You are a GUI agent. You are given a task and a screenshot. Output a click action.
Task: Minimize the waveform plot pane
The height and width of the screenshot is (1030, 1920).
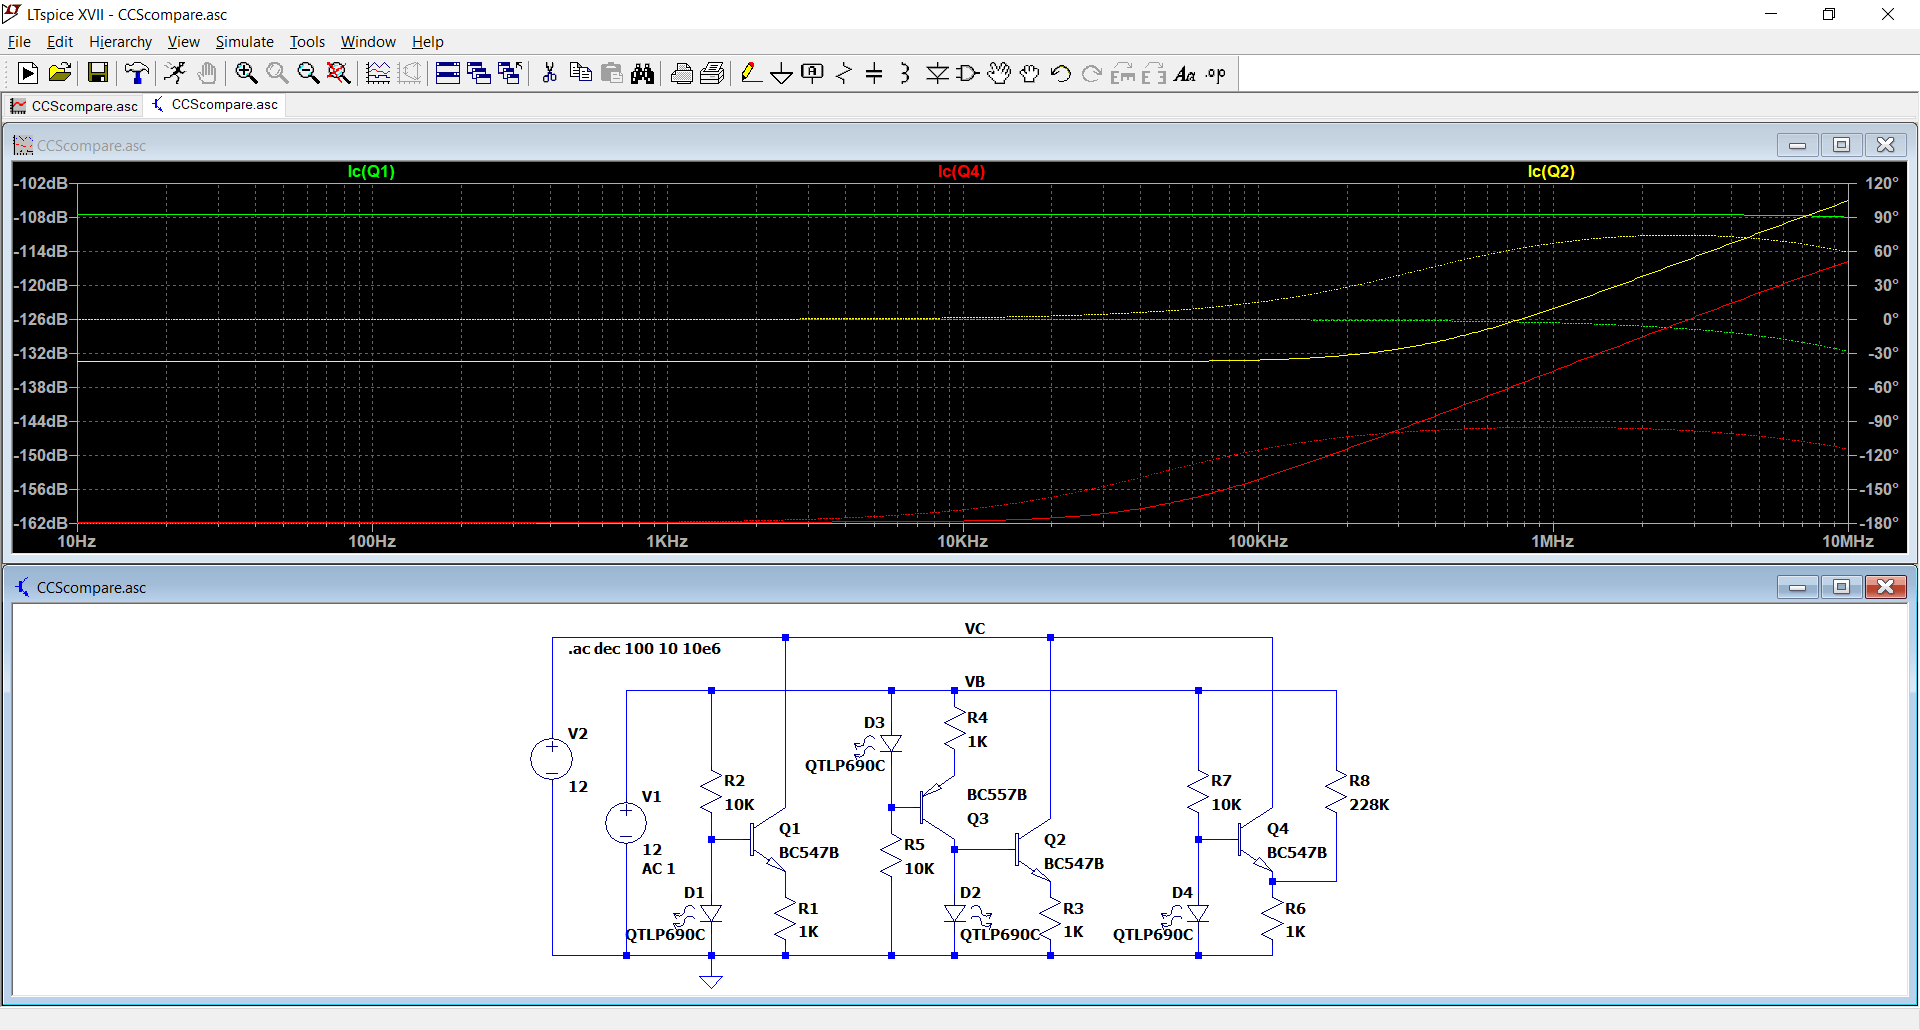click(x=1797, y=145)
